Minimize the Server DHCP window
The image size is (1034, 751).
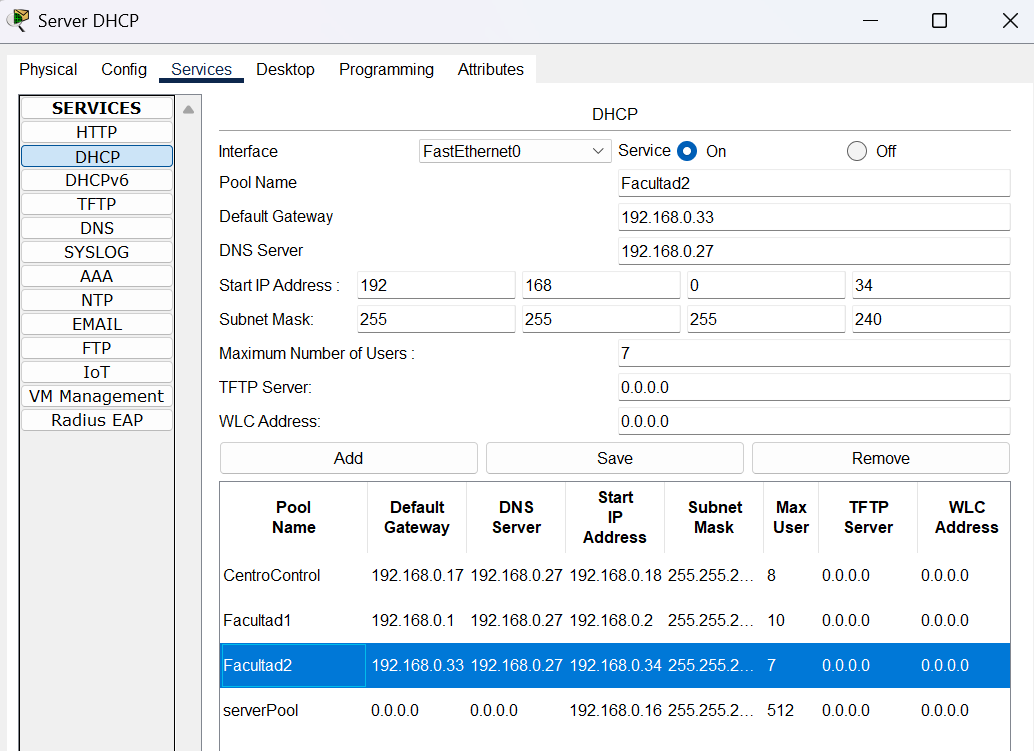[870, 20]
